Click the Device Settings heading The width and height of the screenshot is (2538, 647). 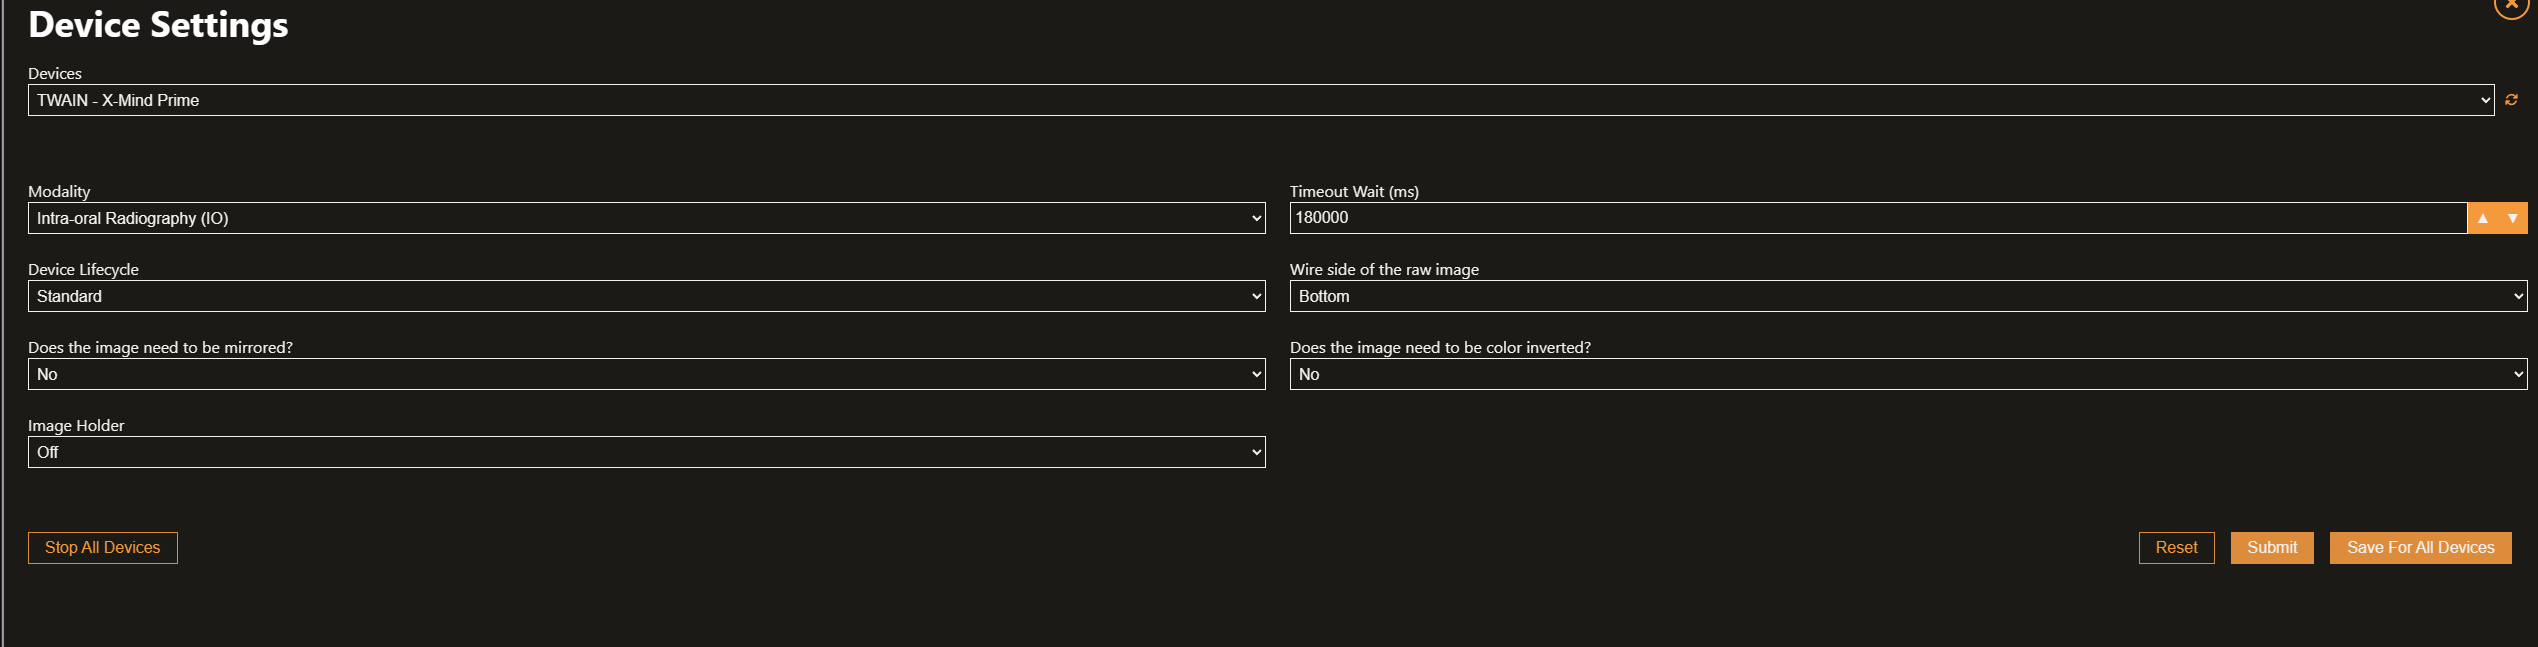pyautogui.click(x=158, y=25)
